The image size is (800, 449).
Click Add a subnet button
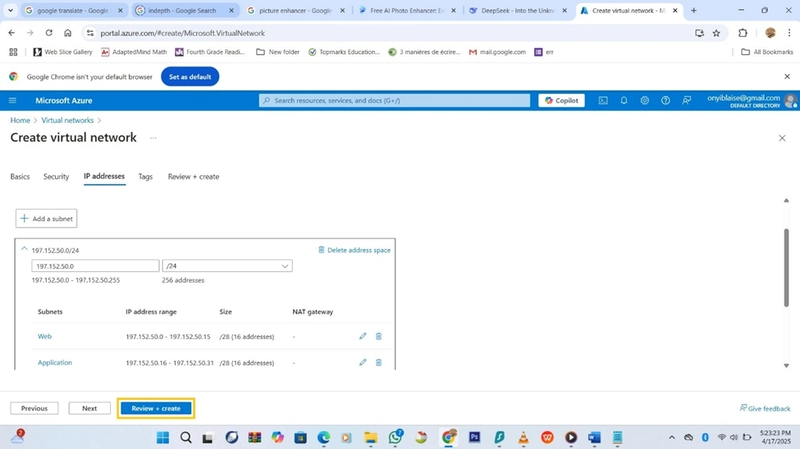[46, 218]
